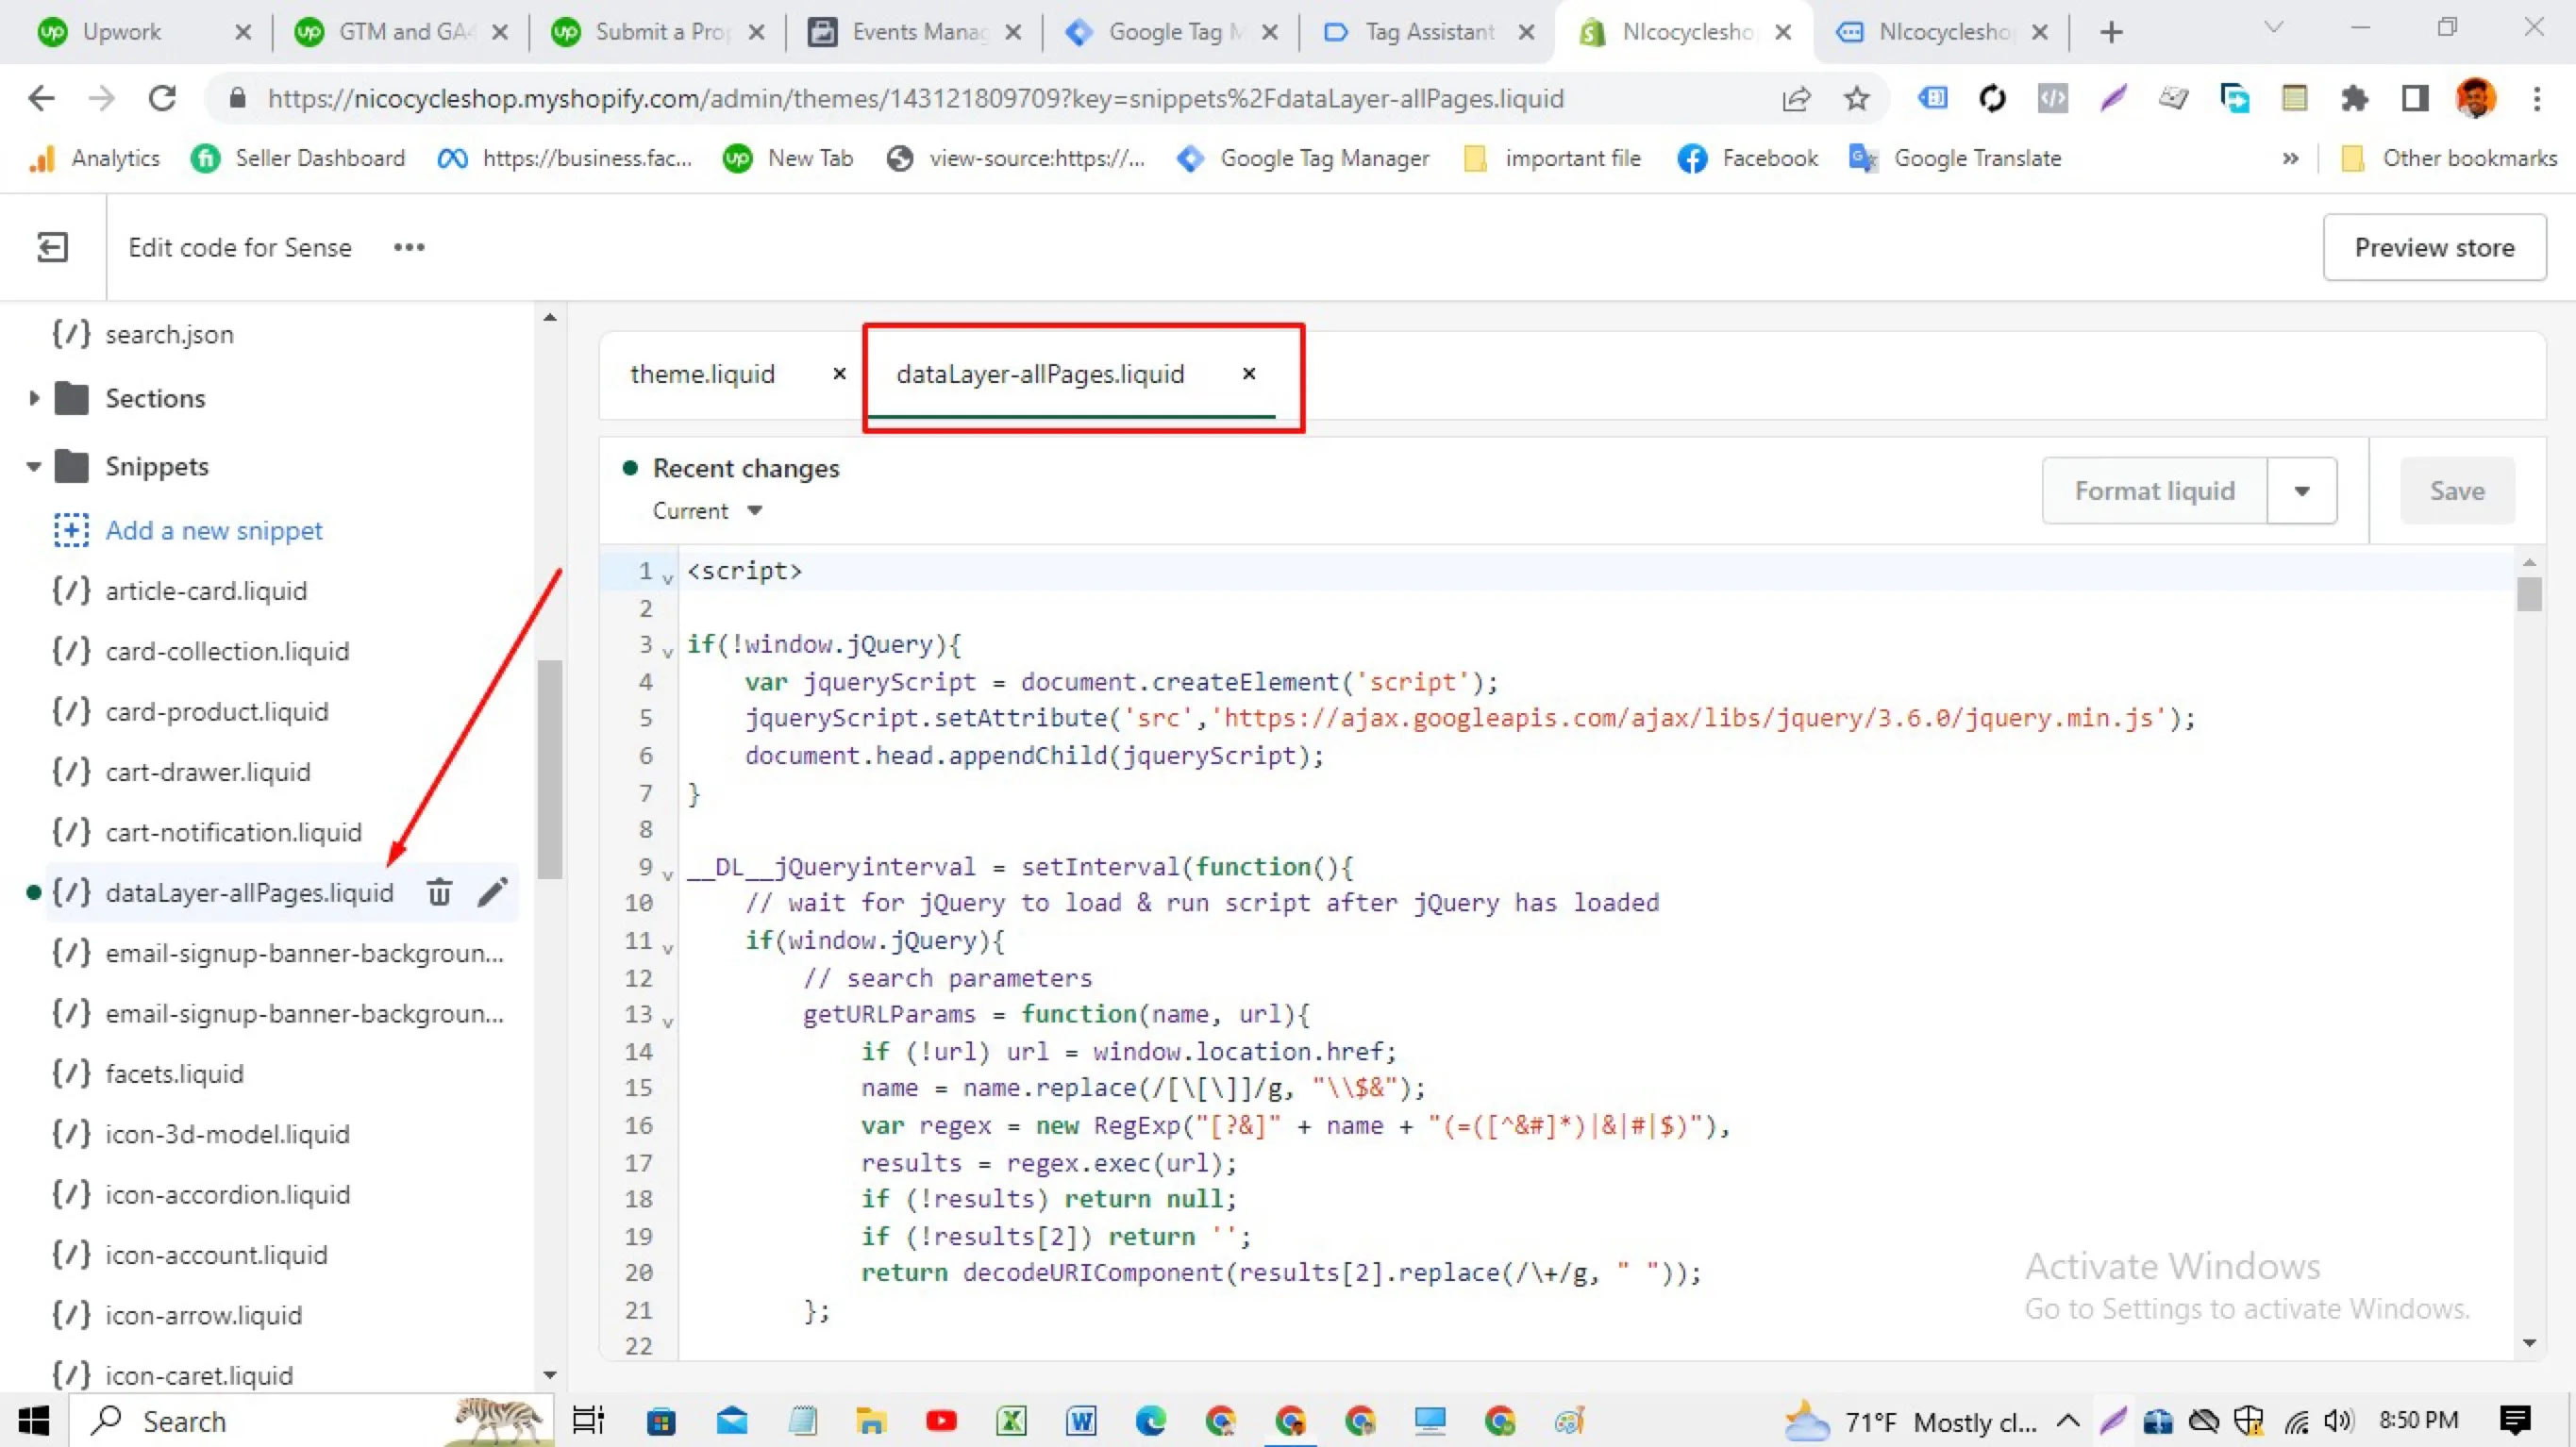Screen dimensions: 2576x1447
Task: Switch to the theme.liquid editor tab
Action: pos(702,374)
